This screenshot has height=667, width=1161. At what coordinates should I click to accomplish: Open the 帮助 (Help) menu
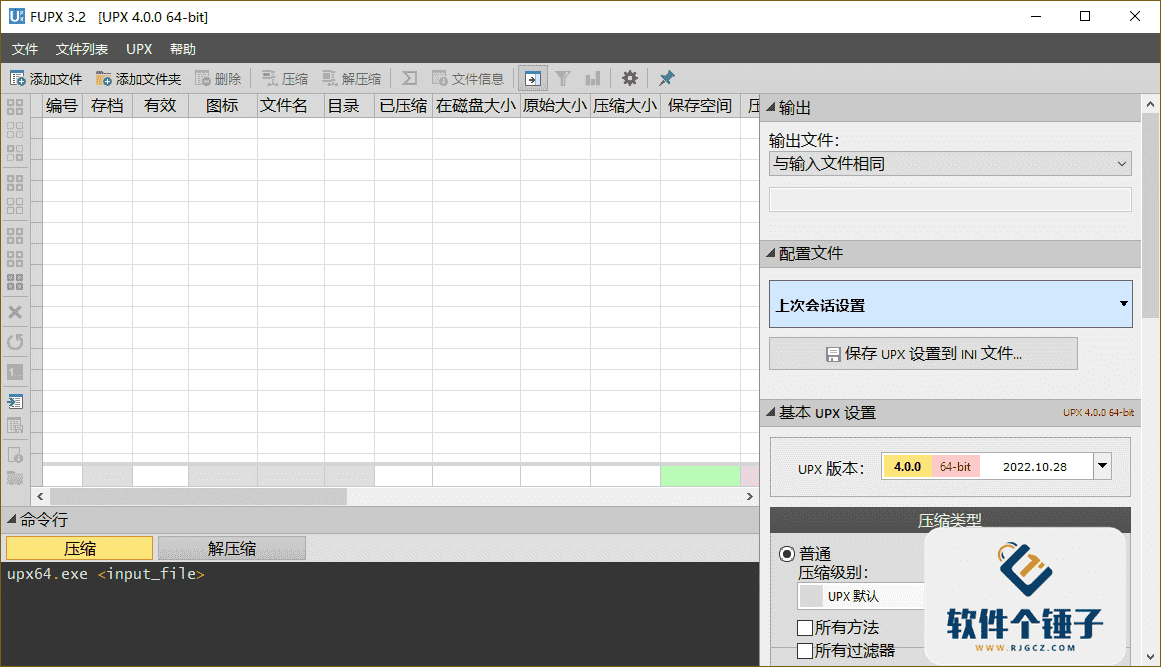(183, 48)
